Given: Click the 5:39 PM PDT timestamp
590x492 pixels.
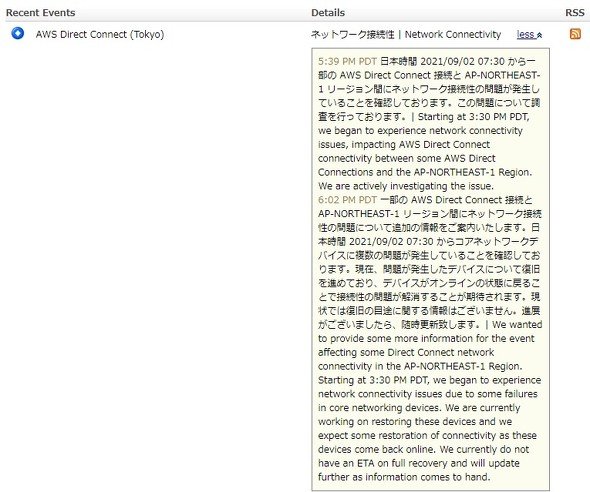Looking at the screenshot, I should coord(347,61).
